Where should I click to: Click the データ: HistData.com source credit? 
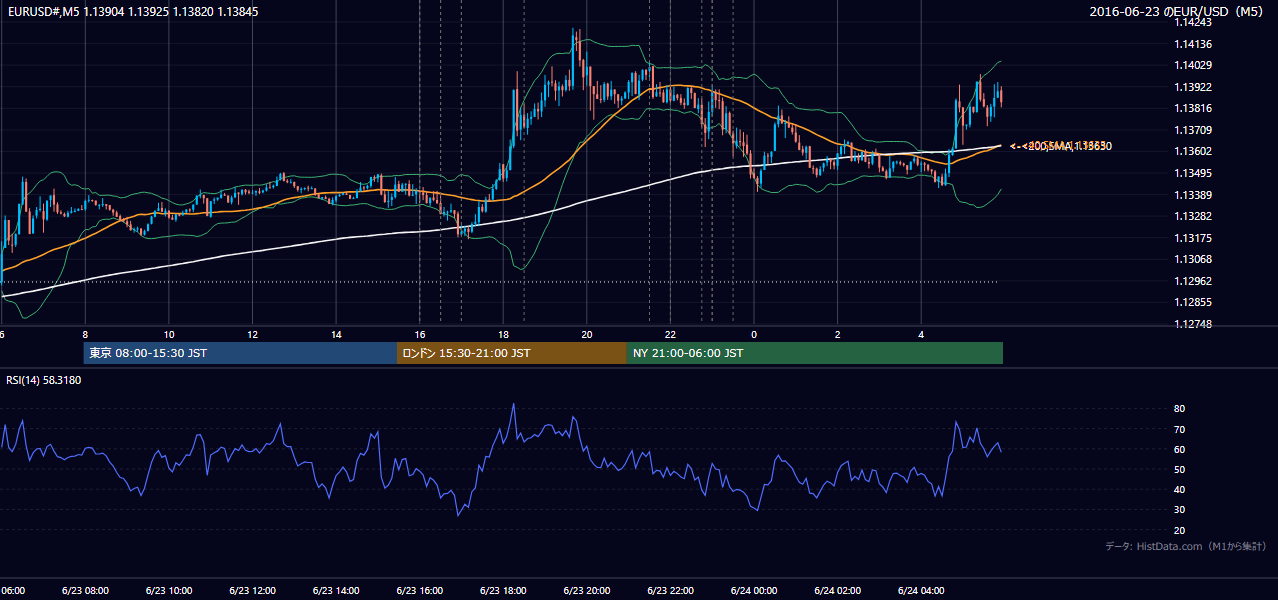(x=1186, y=546)
